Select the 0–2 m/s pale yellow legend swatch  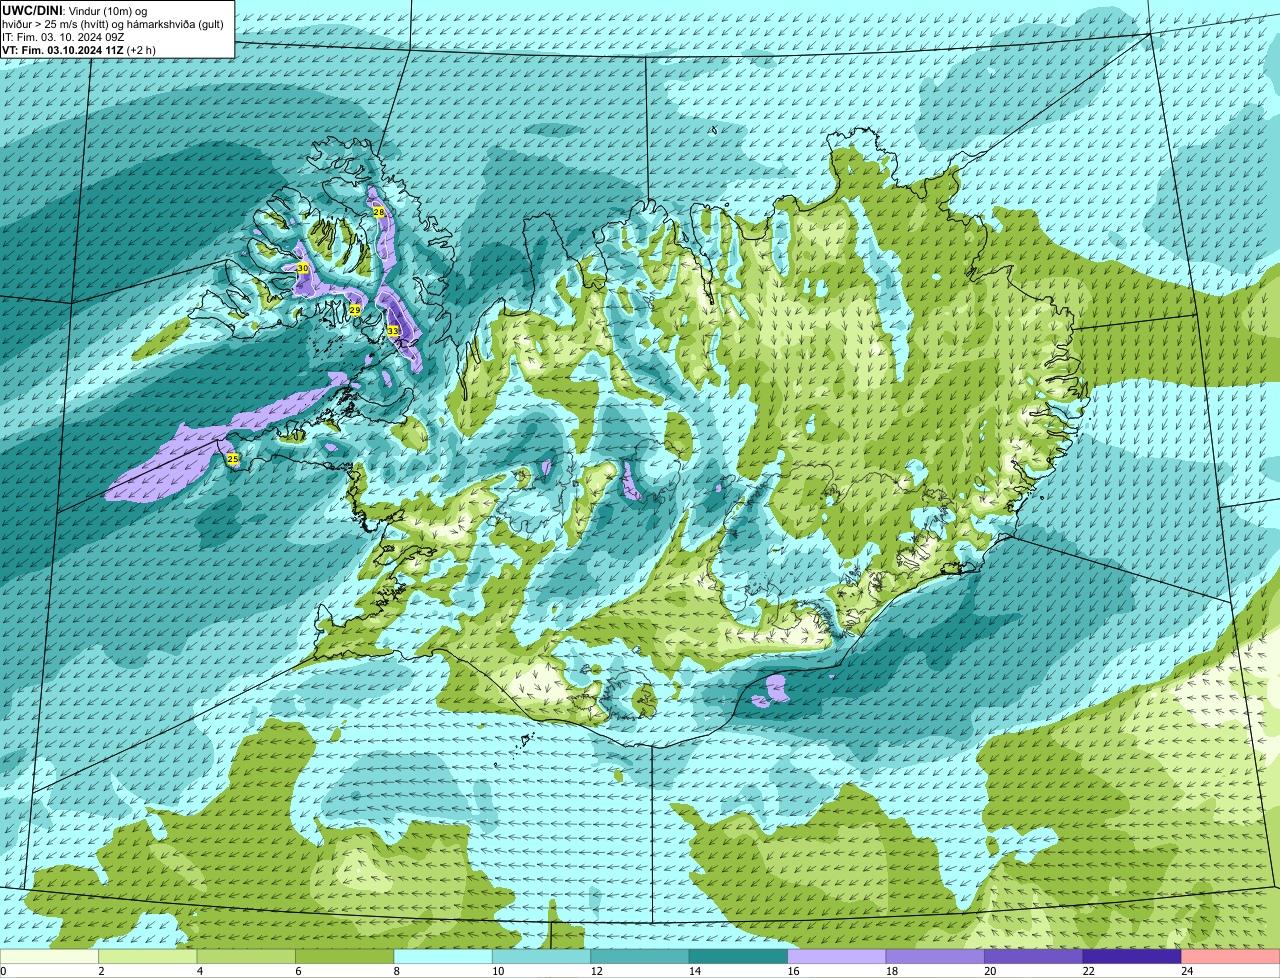coord(49,957)
